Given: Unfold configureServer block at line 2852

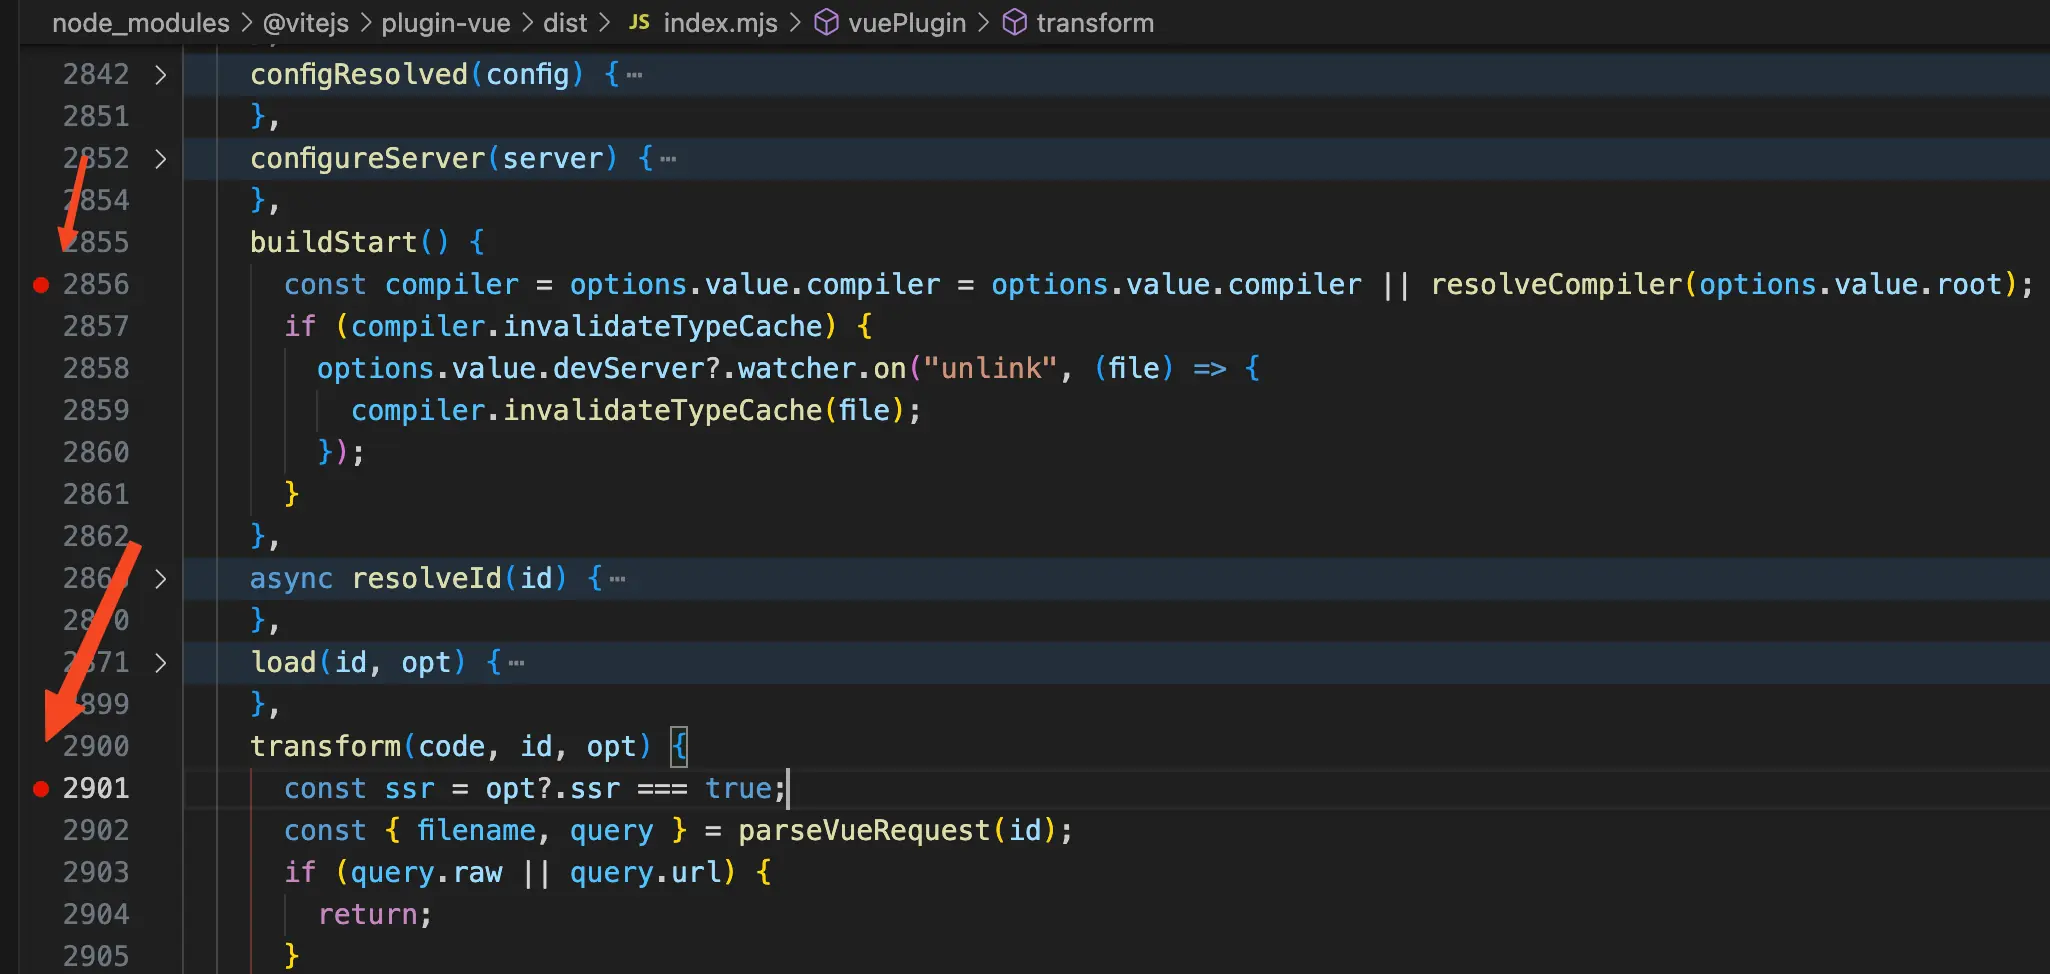Looking at the screenshot, I should pyautogui.click(x=160, y=159).
